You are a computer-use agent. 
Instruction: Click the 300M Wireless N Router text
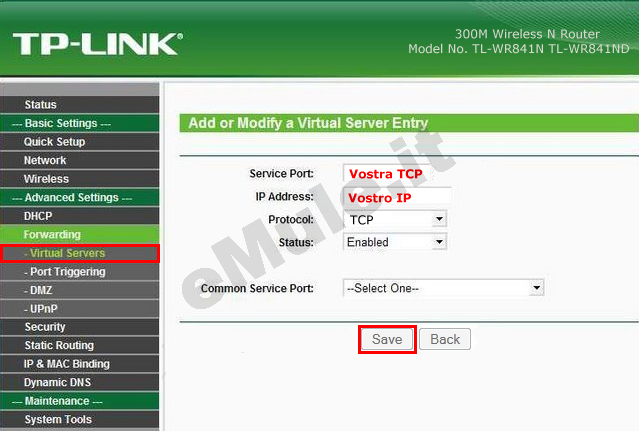tap(527, 34)
